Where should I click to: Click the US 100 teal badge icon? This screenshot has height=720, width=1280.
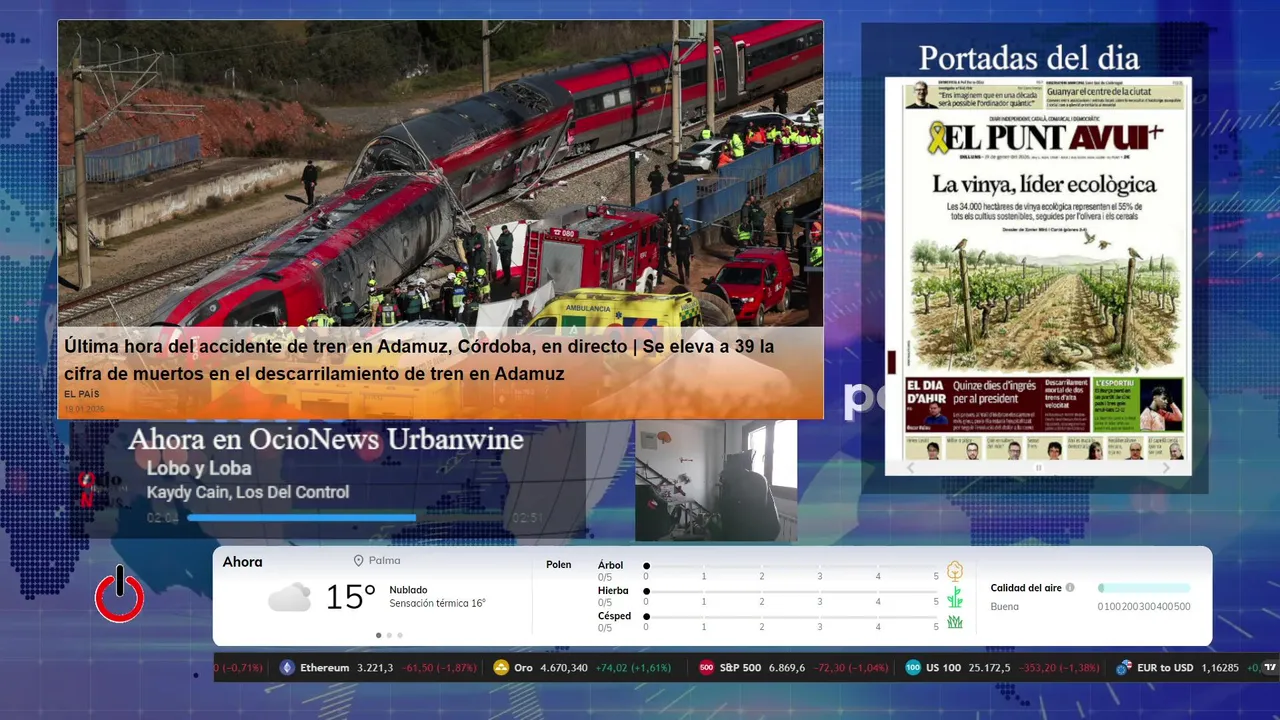912,668
